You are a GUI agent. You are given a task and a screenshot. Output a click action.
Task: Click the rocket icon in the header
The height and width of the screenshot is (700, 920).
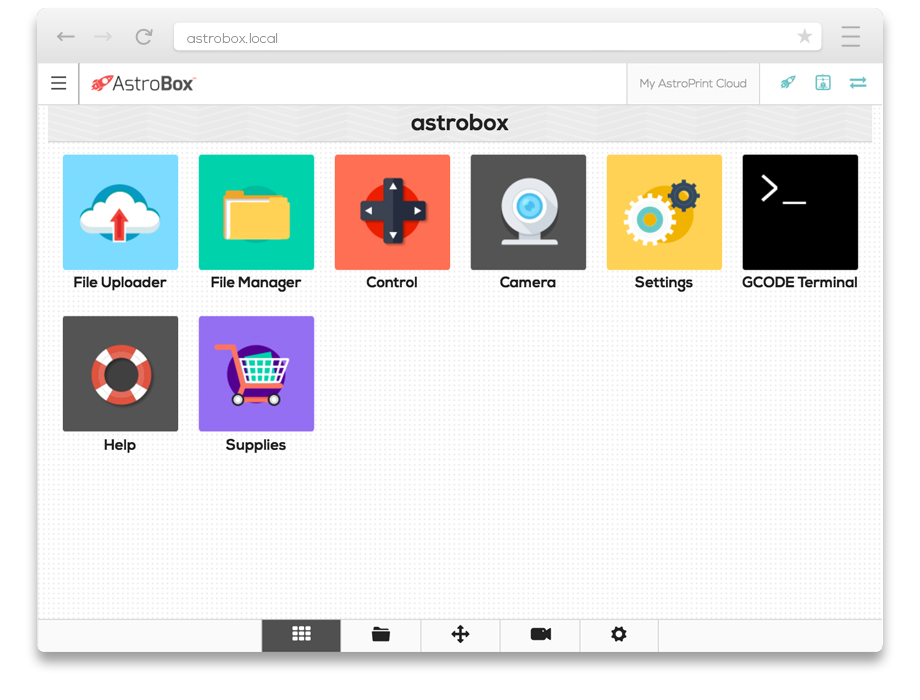788,83
